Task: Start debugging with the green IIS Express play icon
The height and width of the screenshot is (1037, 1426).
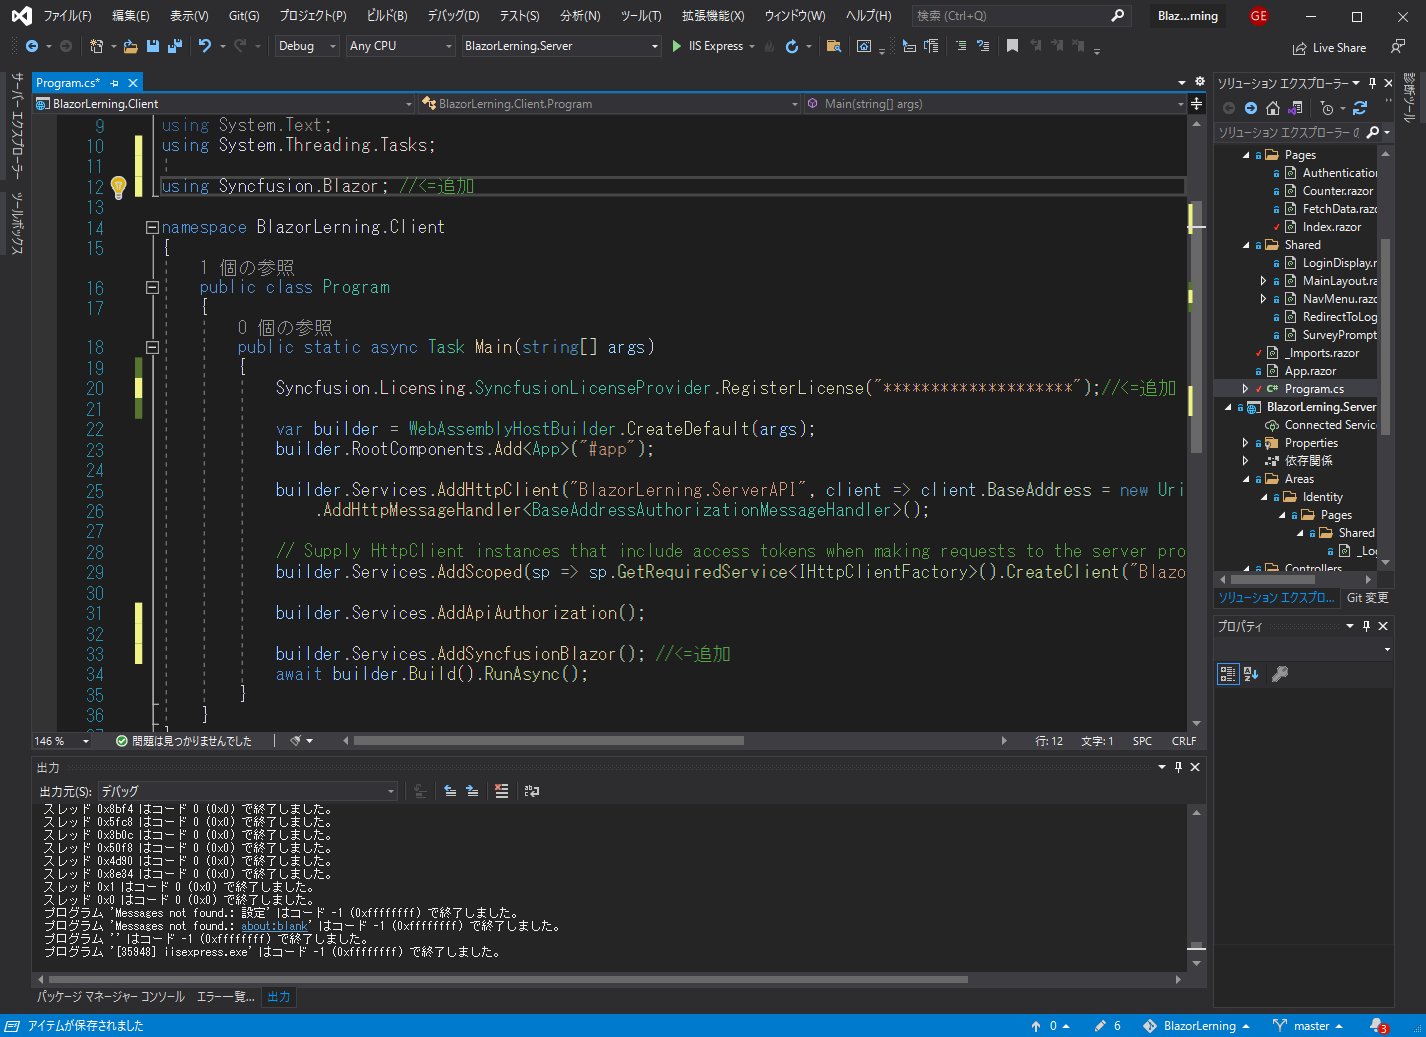Action: click(677, 46)
